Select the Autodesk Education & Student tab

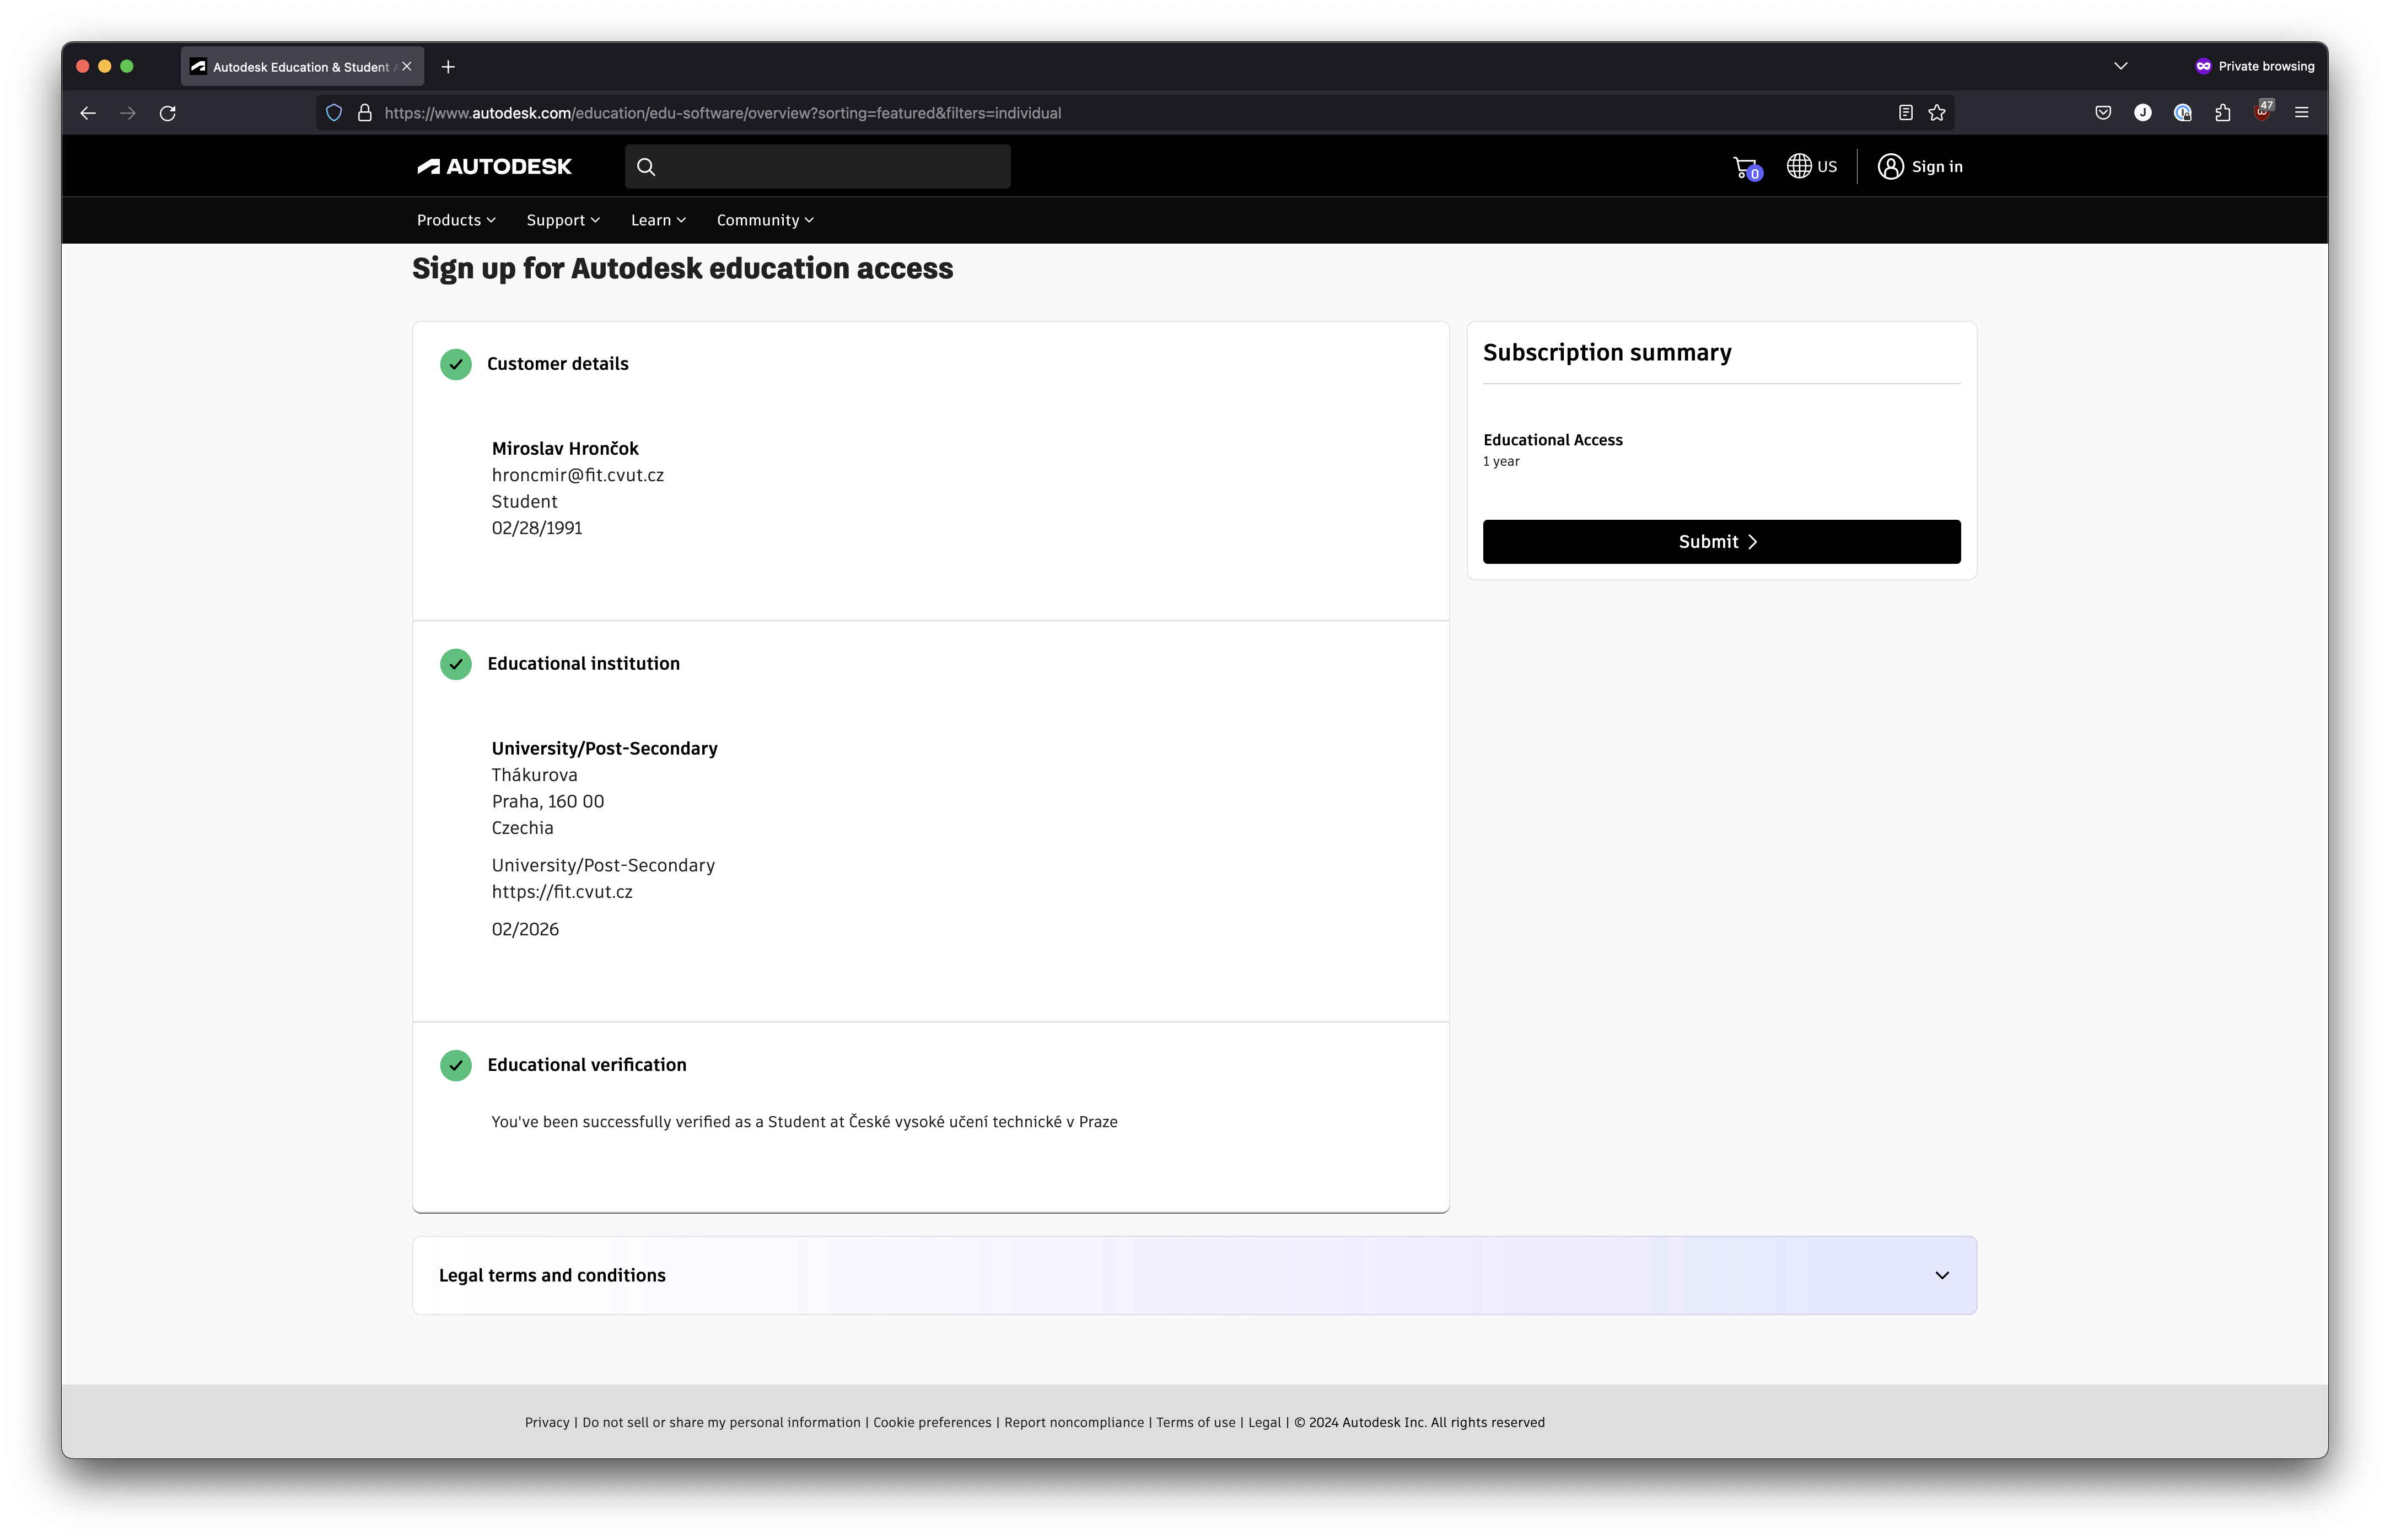(x=302, y=67)
